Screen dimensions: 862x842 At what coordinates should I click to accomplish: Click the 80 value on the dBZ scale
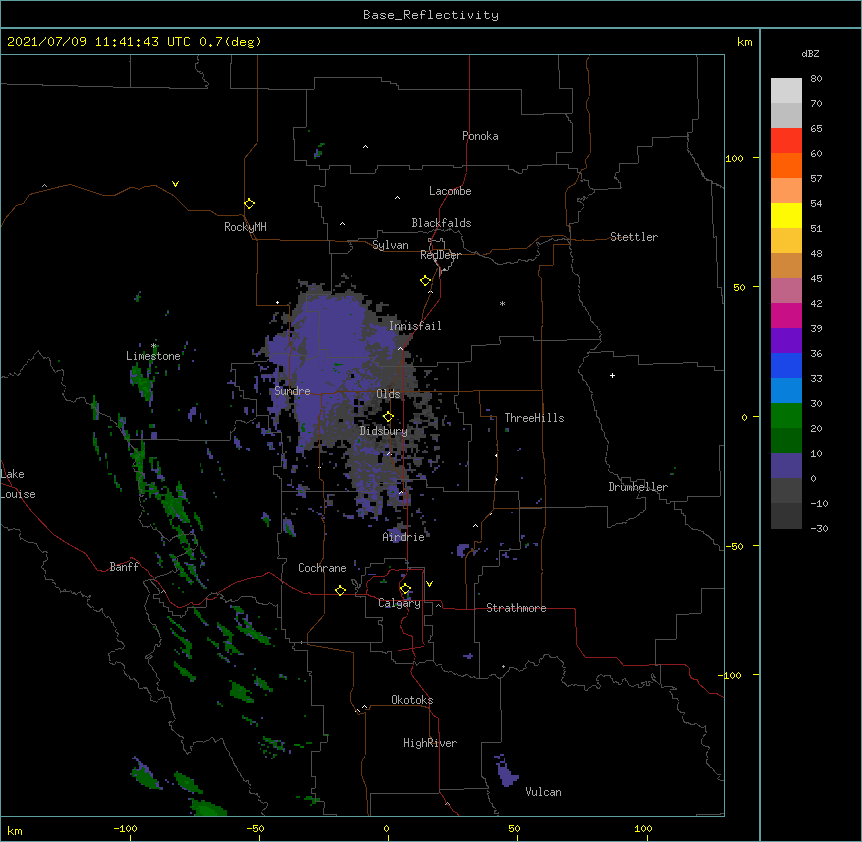[816, 79]
